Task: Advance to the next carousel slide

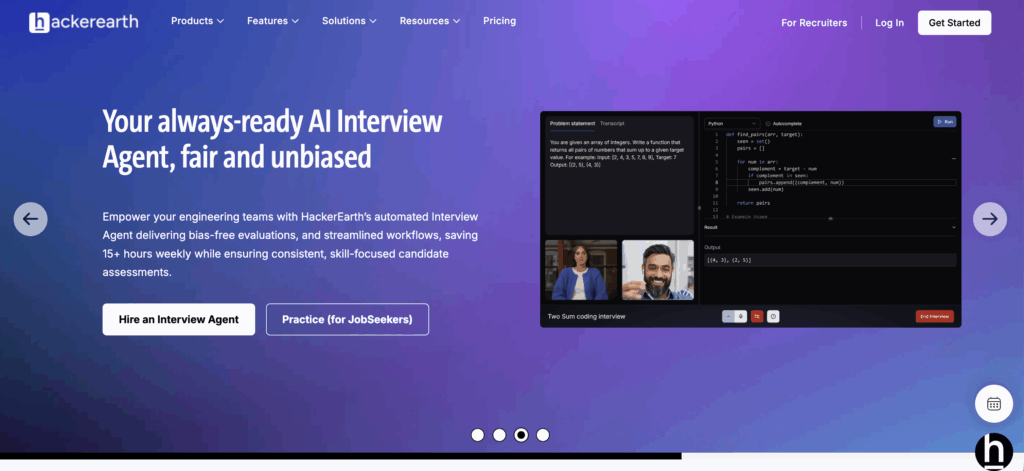Action: click(990, 219)
